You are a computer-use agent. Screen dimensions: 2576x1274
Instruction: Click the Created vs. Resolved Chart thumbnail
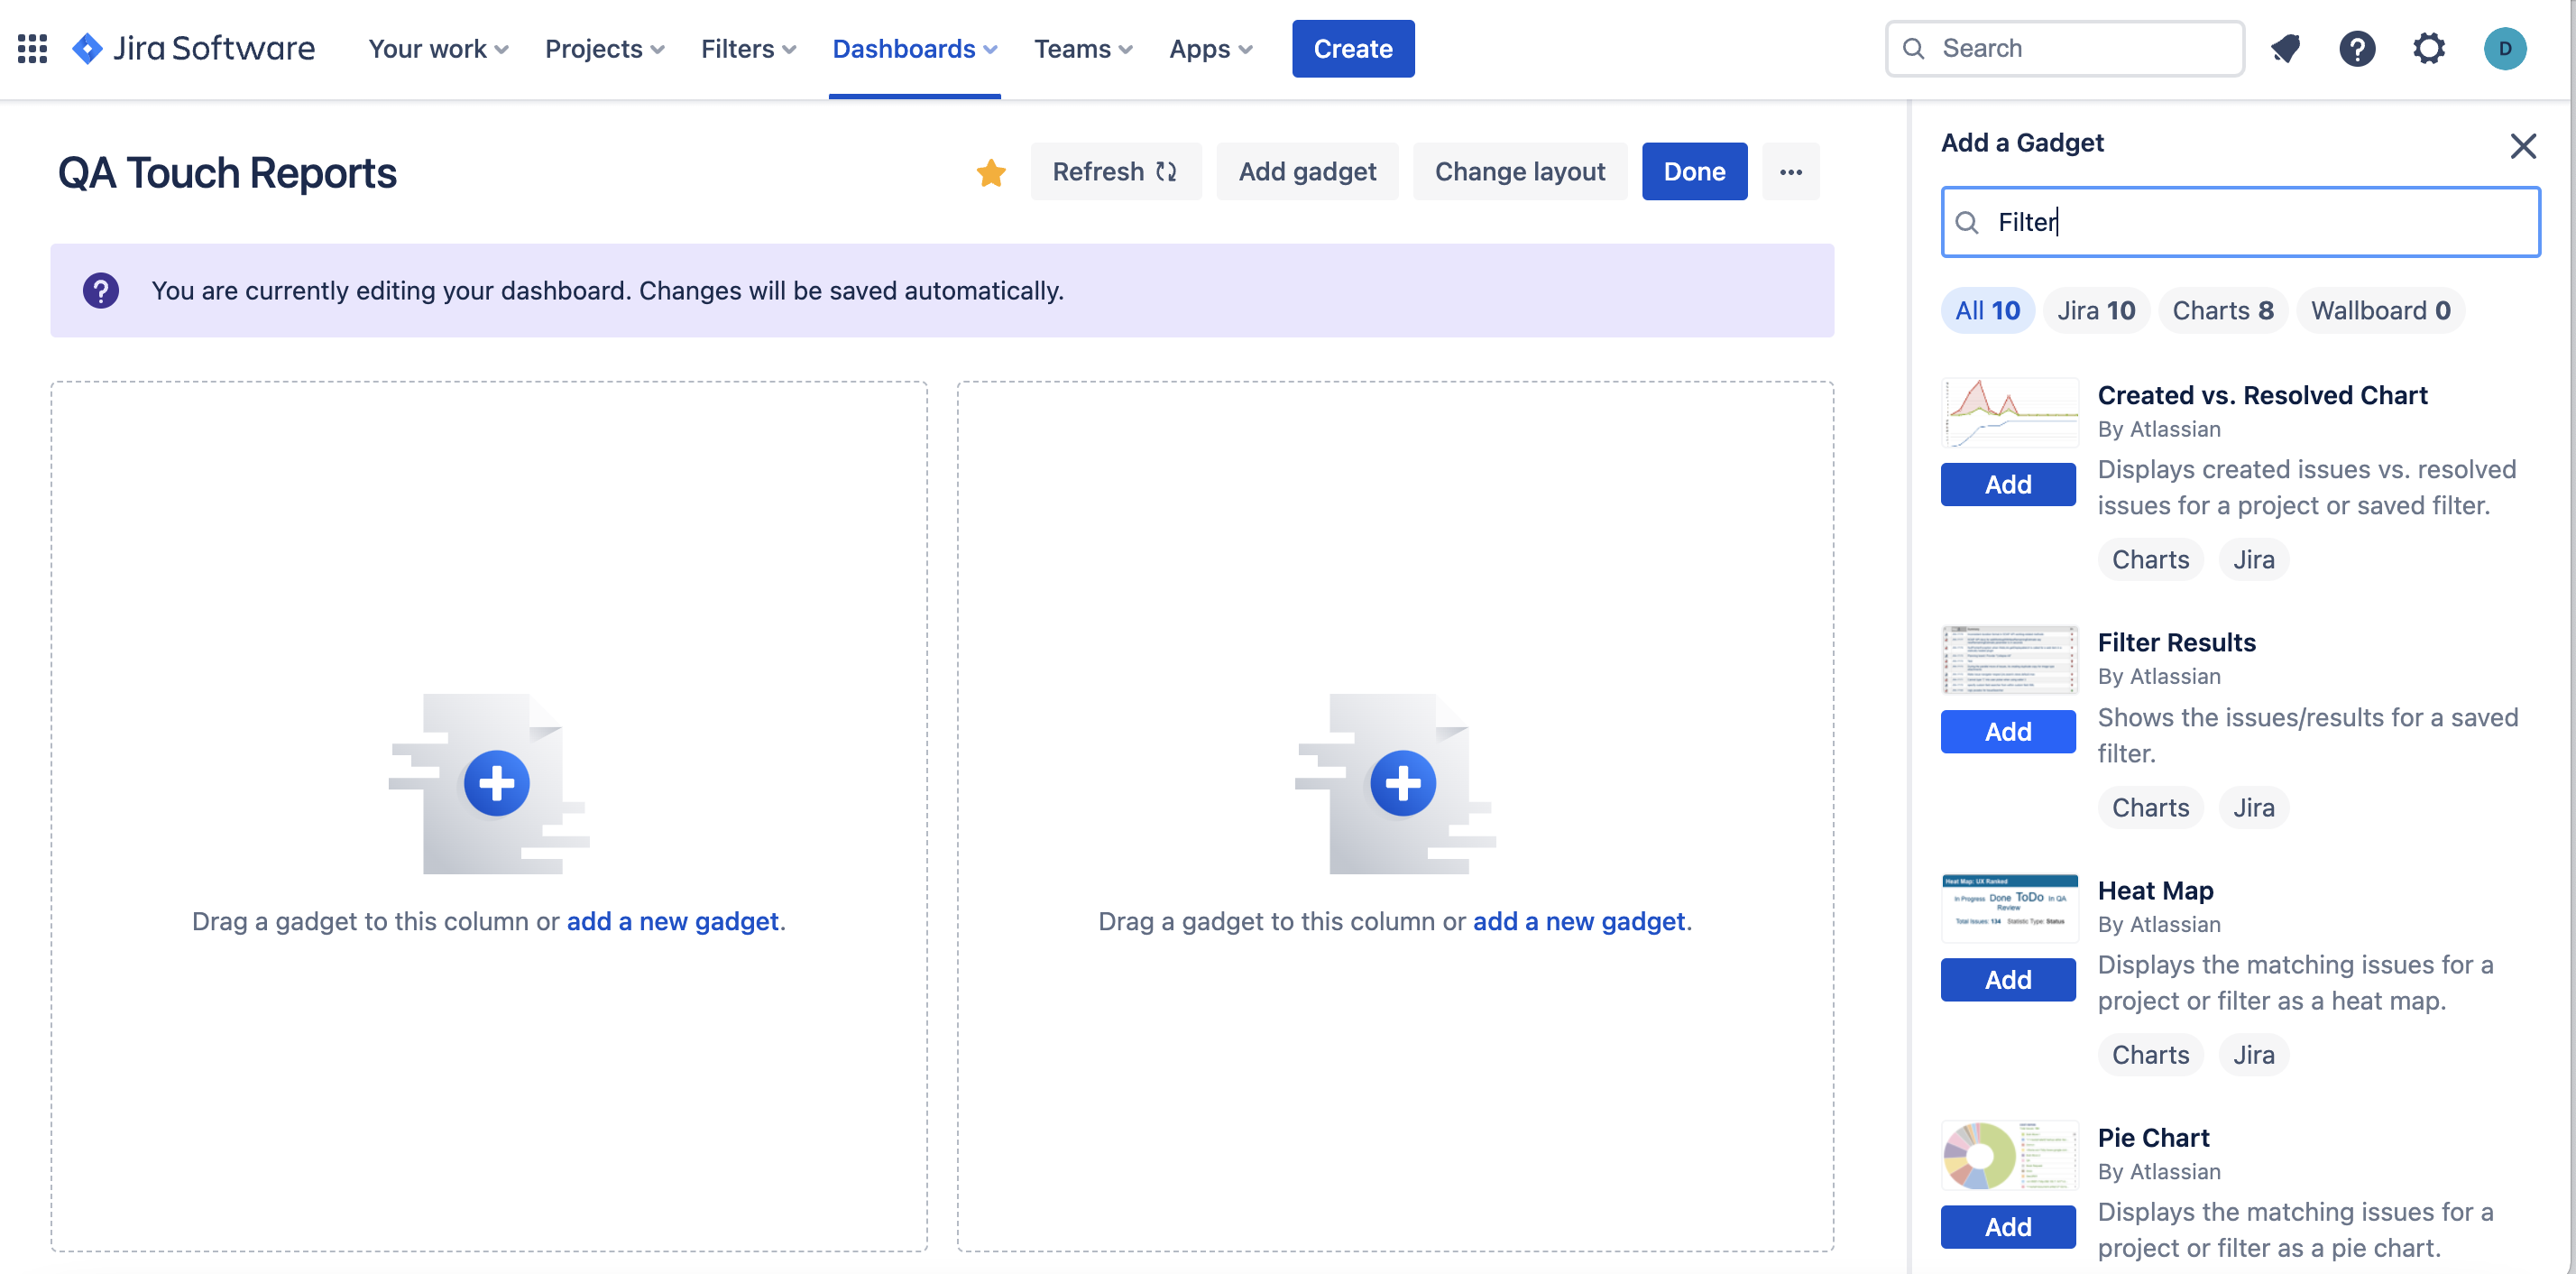(x=2010, y=412)
